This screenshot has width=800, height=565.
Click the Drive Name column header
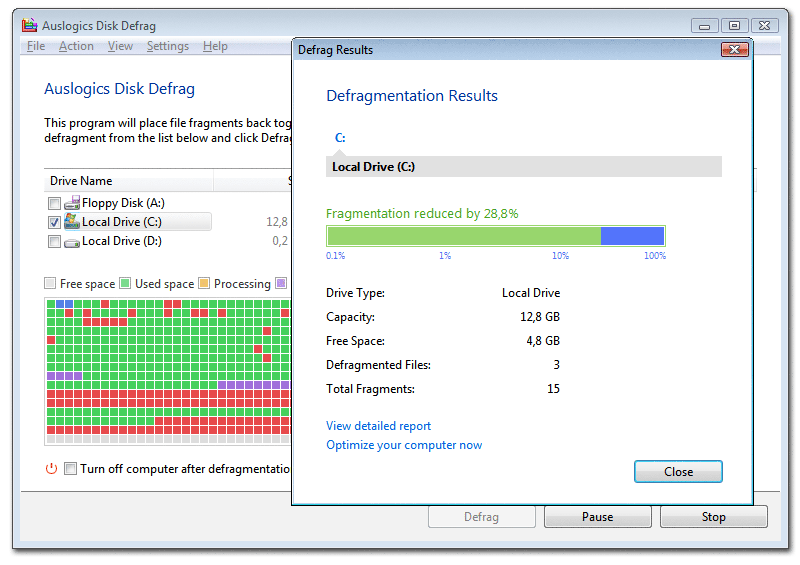pyautogui.click(x=129, y=181)
